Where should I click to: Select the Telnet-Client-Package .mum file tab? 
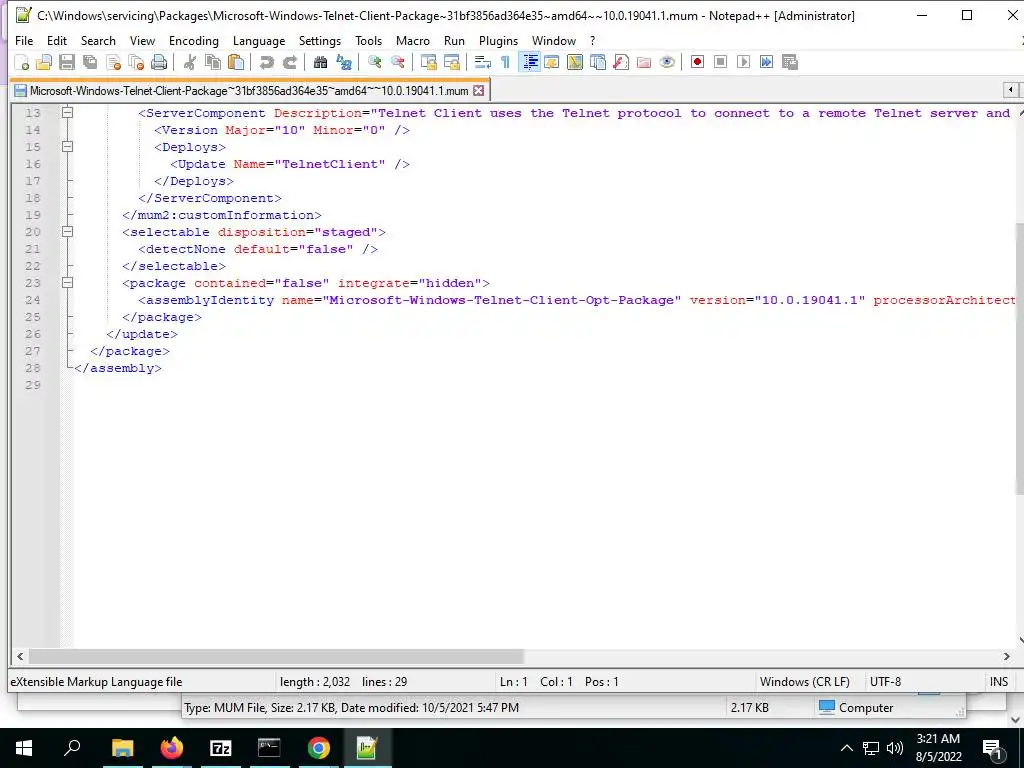(x=248, y=91)
